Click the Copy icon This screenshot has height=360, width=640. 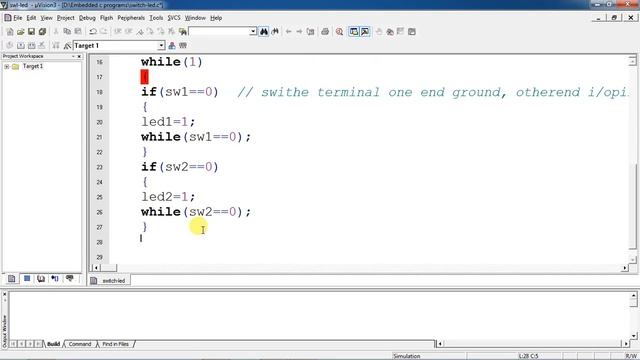point(67,31)
